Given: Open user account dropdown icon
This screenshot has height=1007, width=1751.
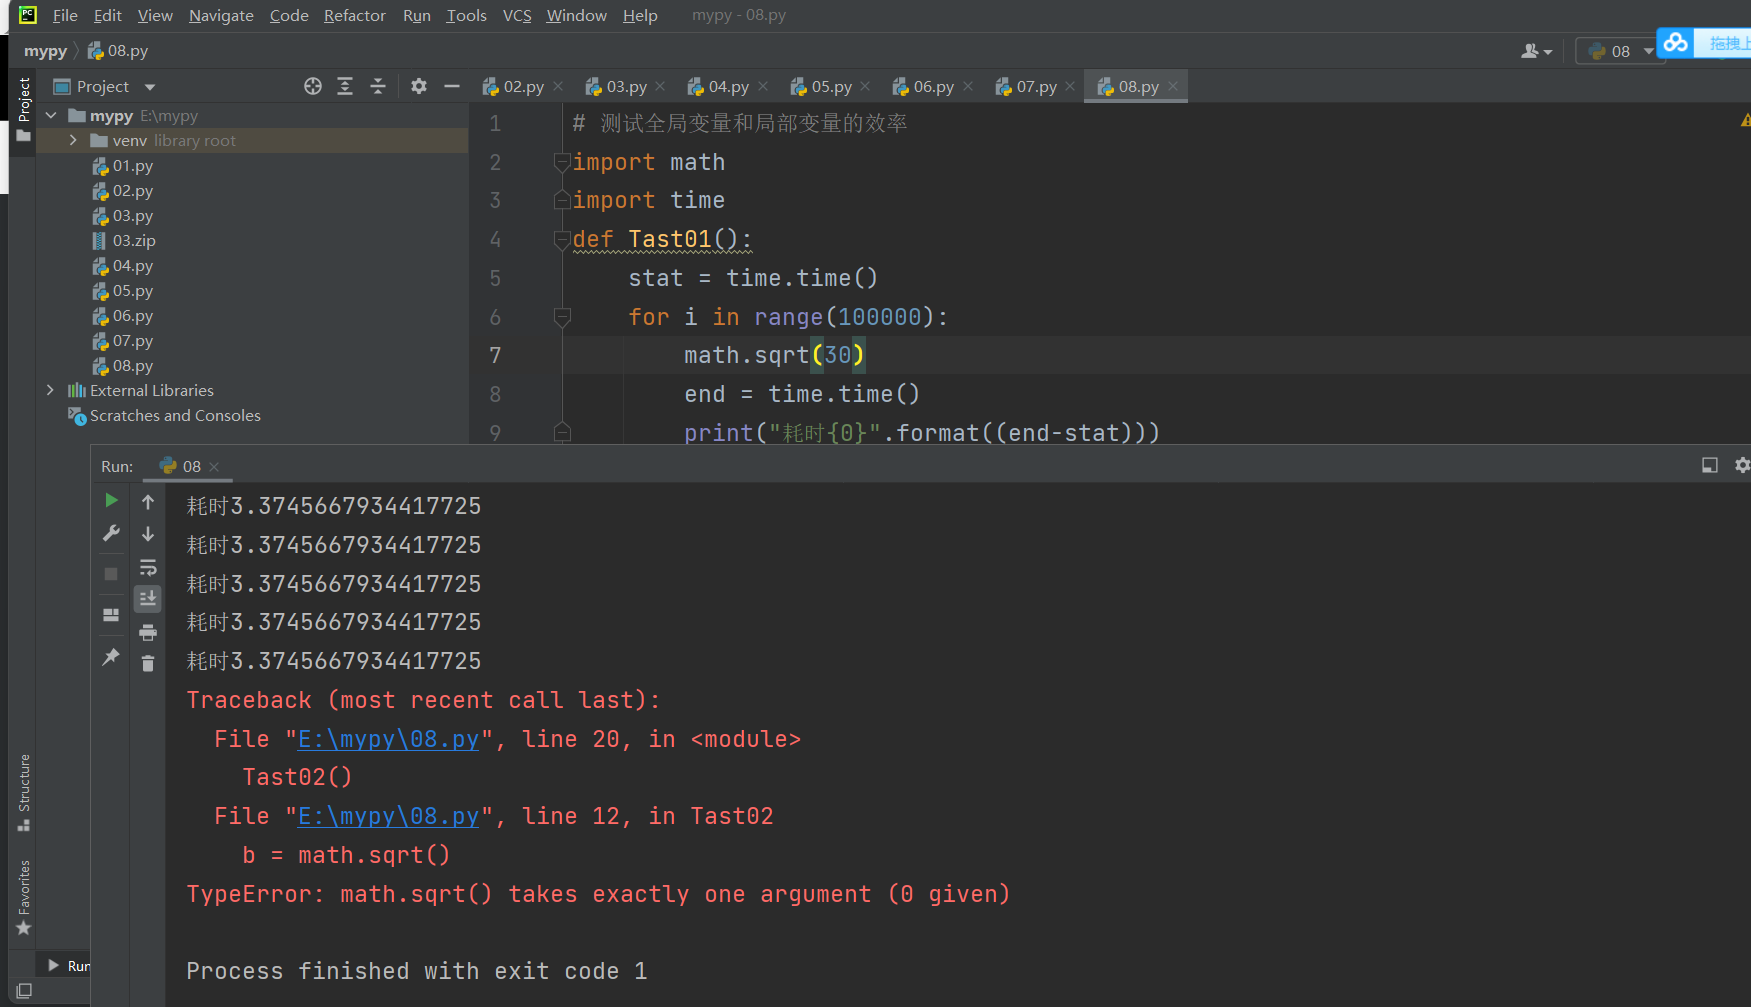Looking at the screenshot, I should [1536, 51].
